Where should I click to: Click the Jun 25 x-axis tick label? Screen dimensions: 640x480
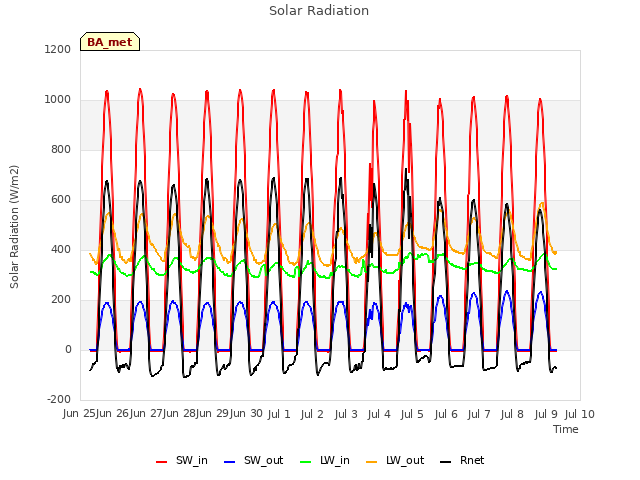(x=79, y=414)
